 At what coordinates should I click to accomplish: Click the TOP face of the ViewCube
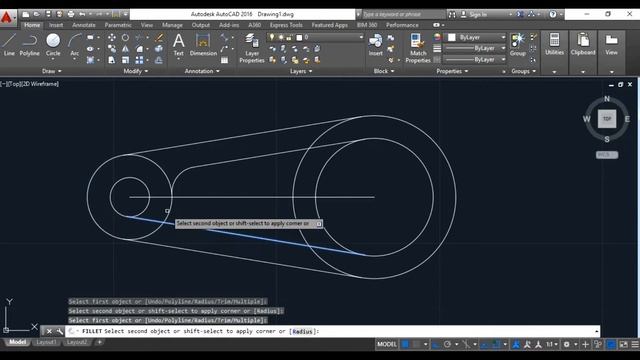607,119
